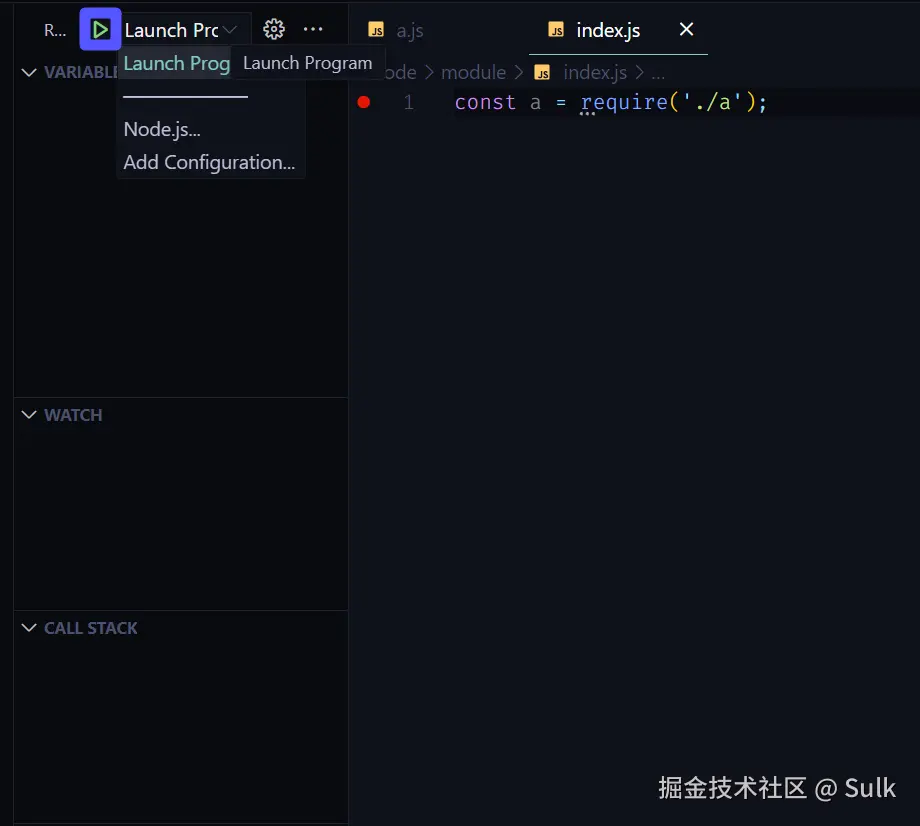
Task: Switch to the a.js editor tab
Action: 410,30
